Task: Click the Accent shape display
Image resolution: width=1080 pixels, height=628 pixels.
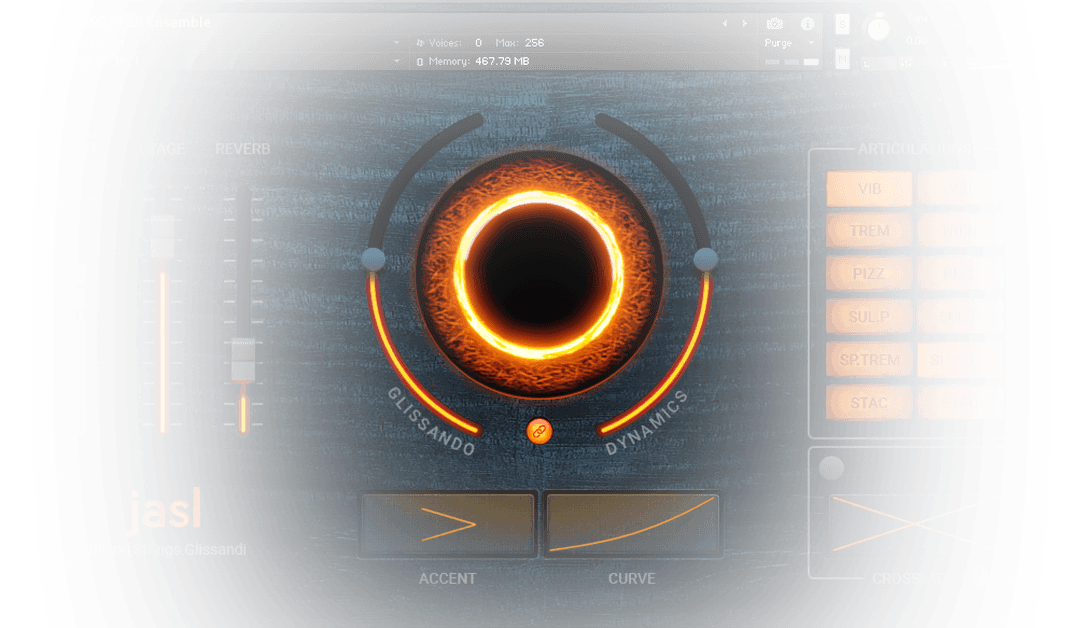Action: [x=449, y=524]
